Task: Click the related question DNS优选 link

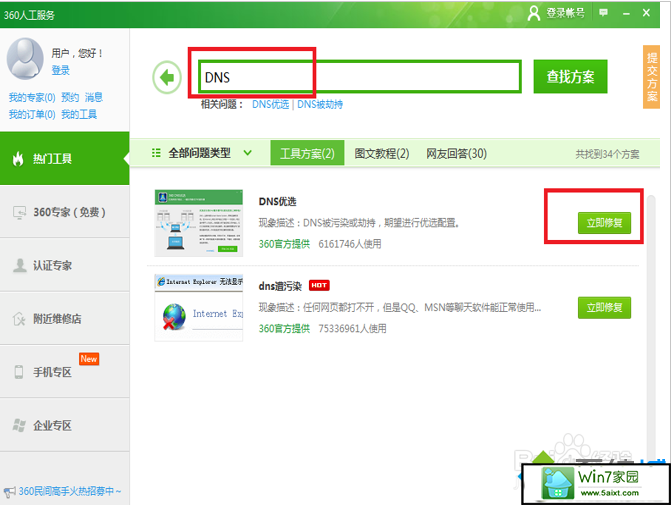Action: (x=270, y=104)
